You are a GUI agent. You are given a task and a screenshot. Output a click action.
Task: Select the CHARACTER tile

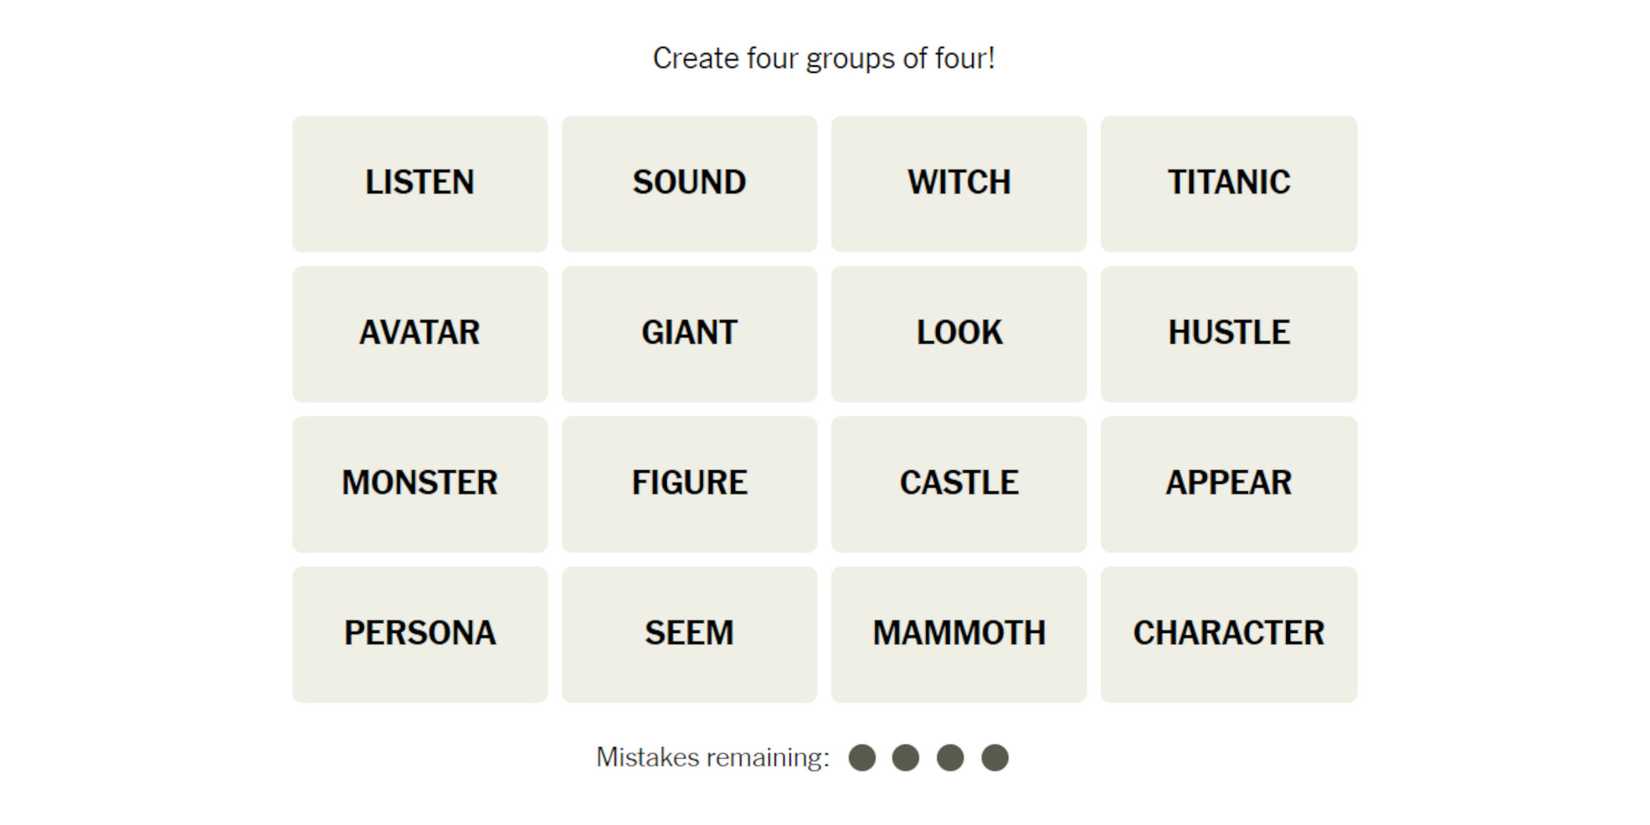[1228, 634]
